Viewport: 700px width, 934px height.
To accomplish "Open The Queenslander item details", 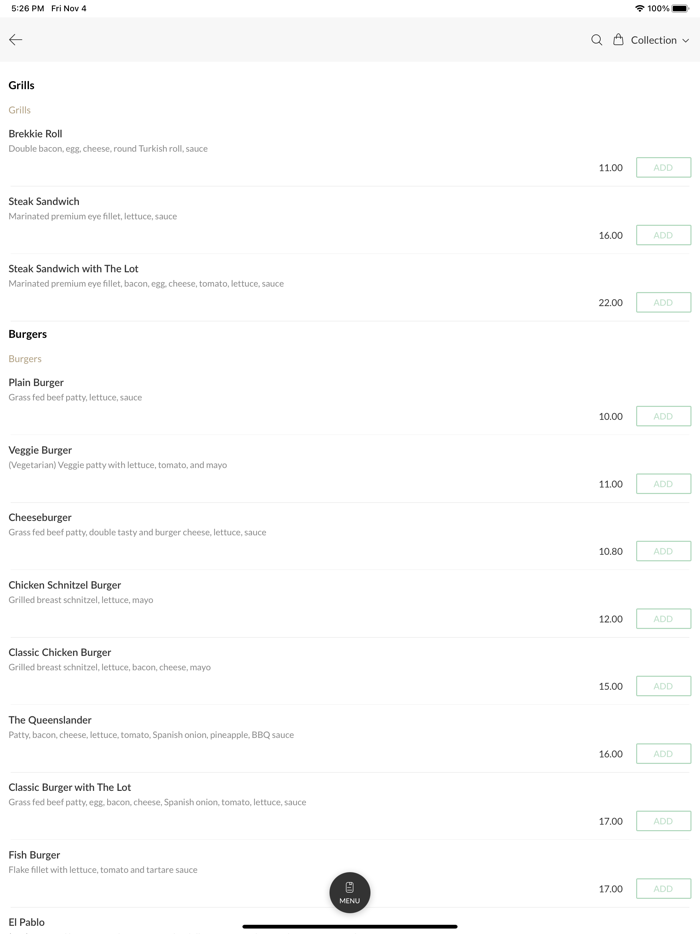I will (50, 720).
